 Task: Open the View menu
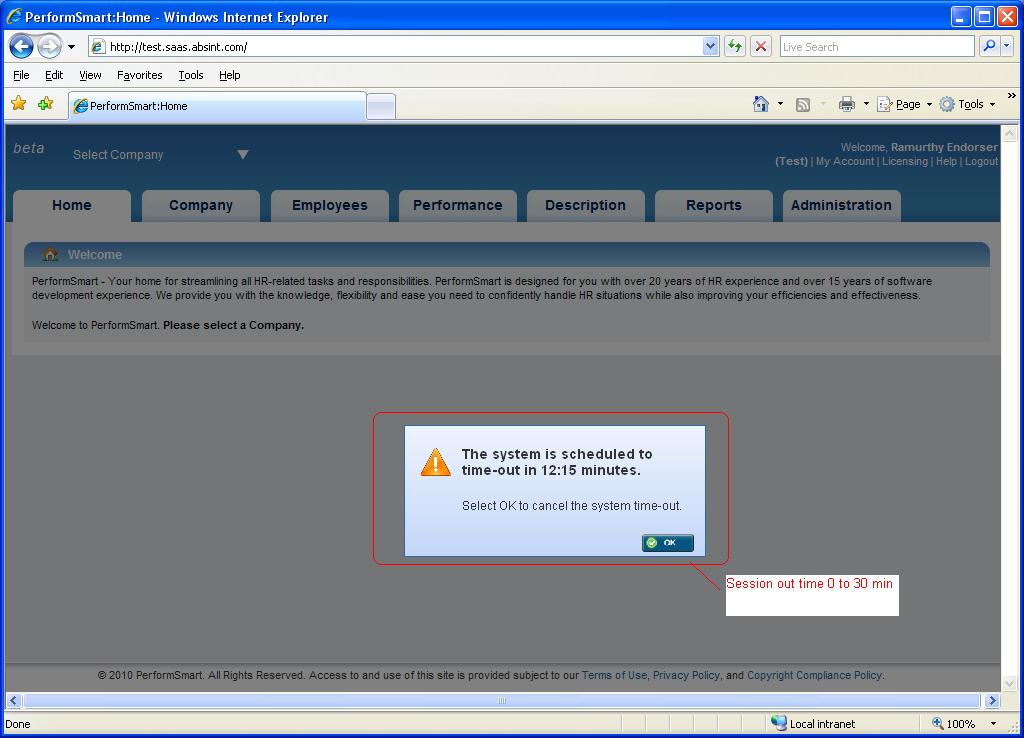click(90, 75)
